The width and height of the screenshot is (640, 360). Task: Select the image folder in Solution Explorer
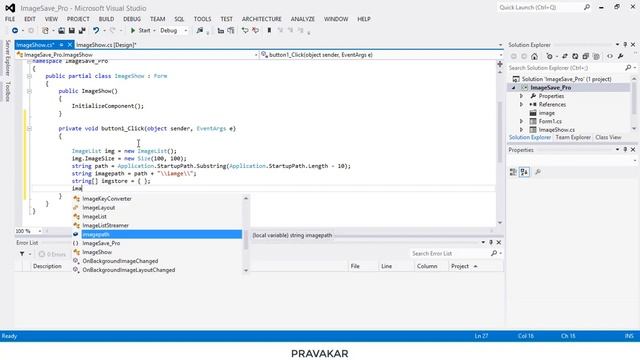tap(546, 113)
